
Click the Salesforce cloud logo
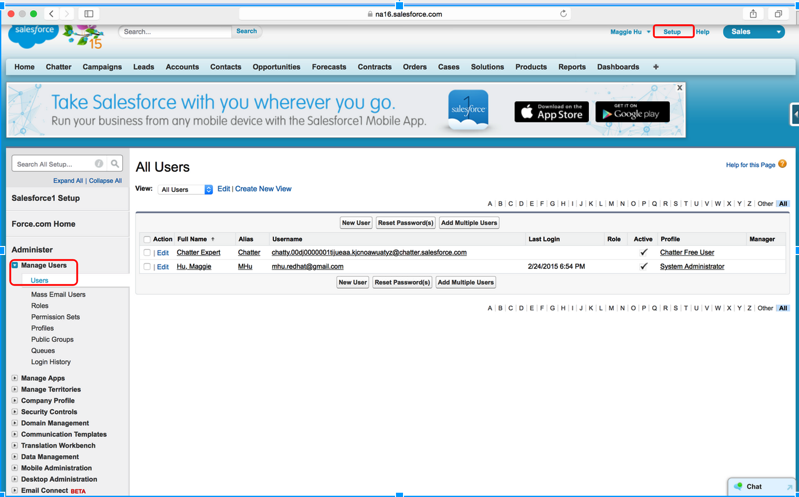click(x=34, y=36)
